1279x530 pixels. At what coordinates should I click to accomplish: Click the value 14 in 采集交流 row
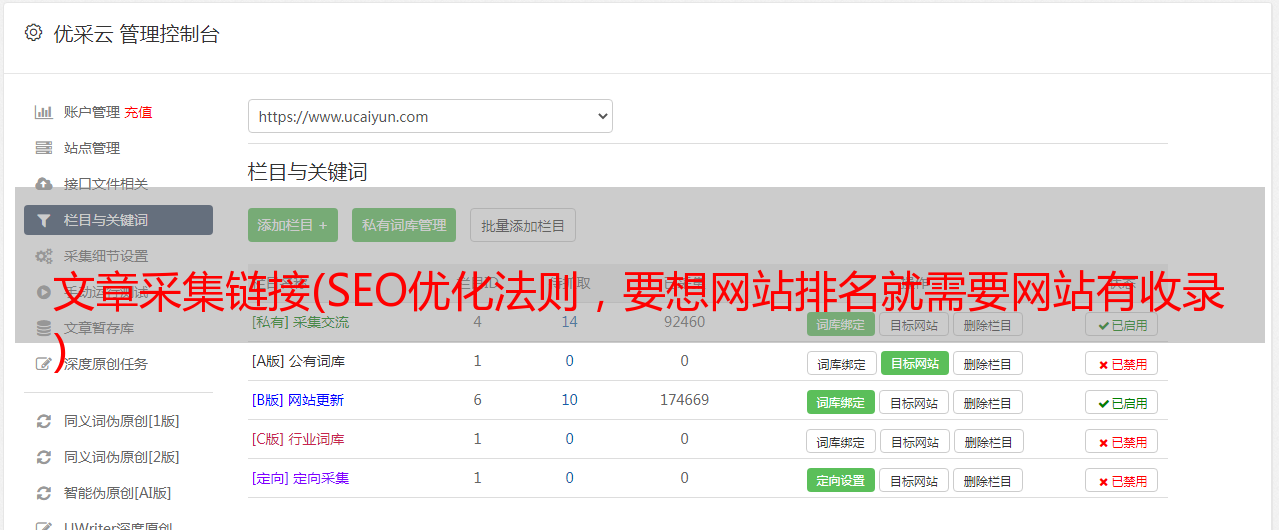coord(570,322)
